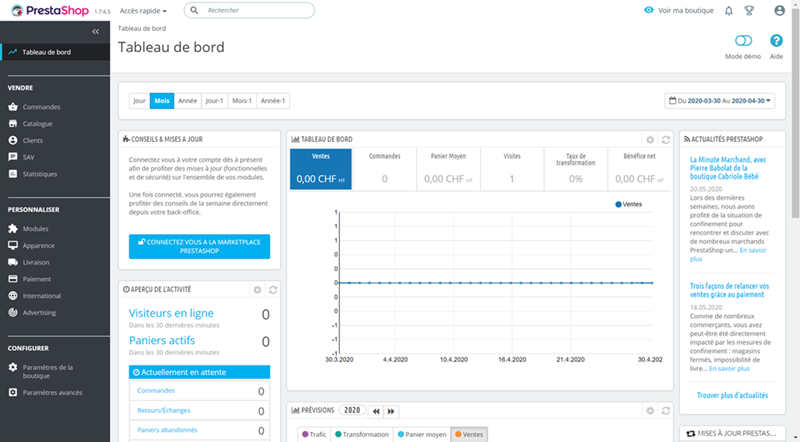Toggle the Trafic series in Prévisions
This screenshot has height=442, width=800.
314,434
